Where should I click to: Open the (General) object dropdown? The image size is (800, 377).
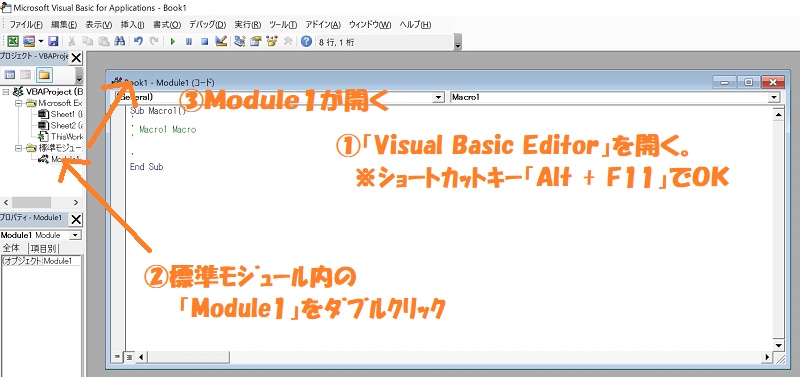pyautogui.click(x=438, y=97)
